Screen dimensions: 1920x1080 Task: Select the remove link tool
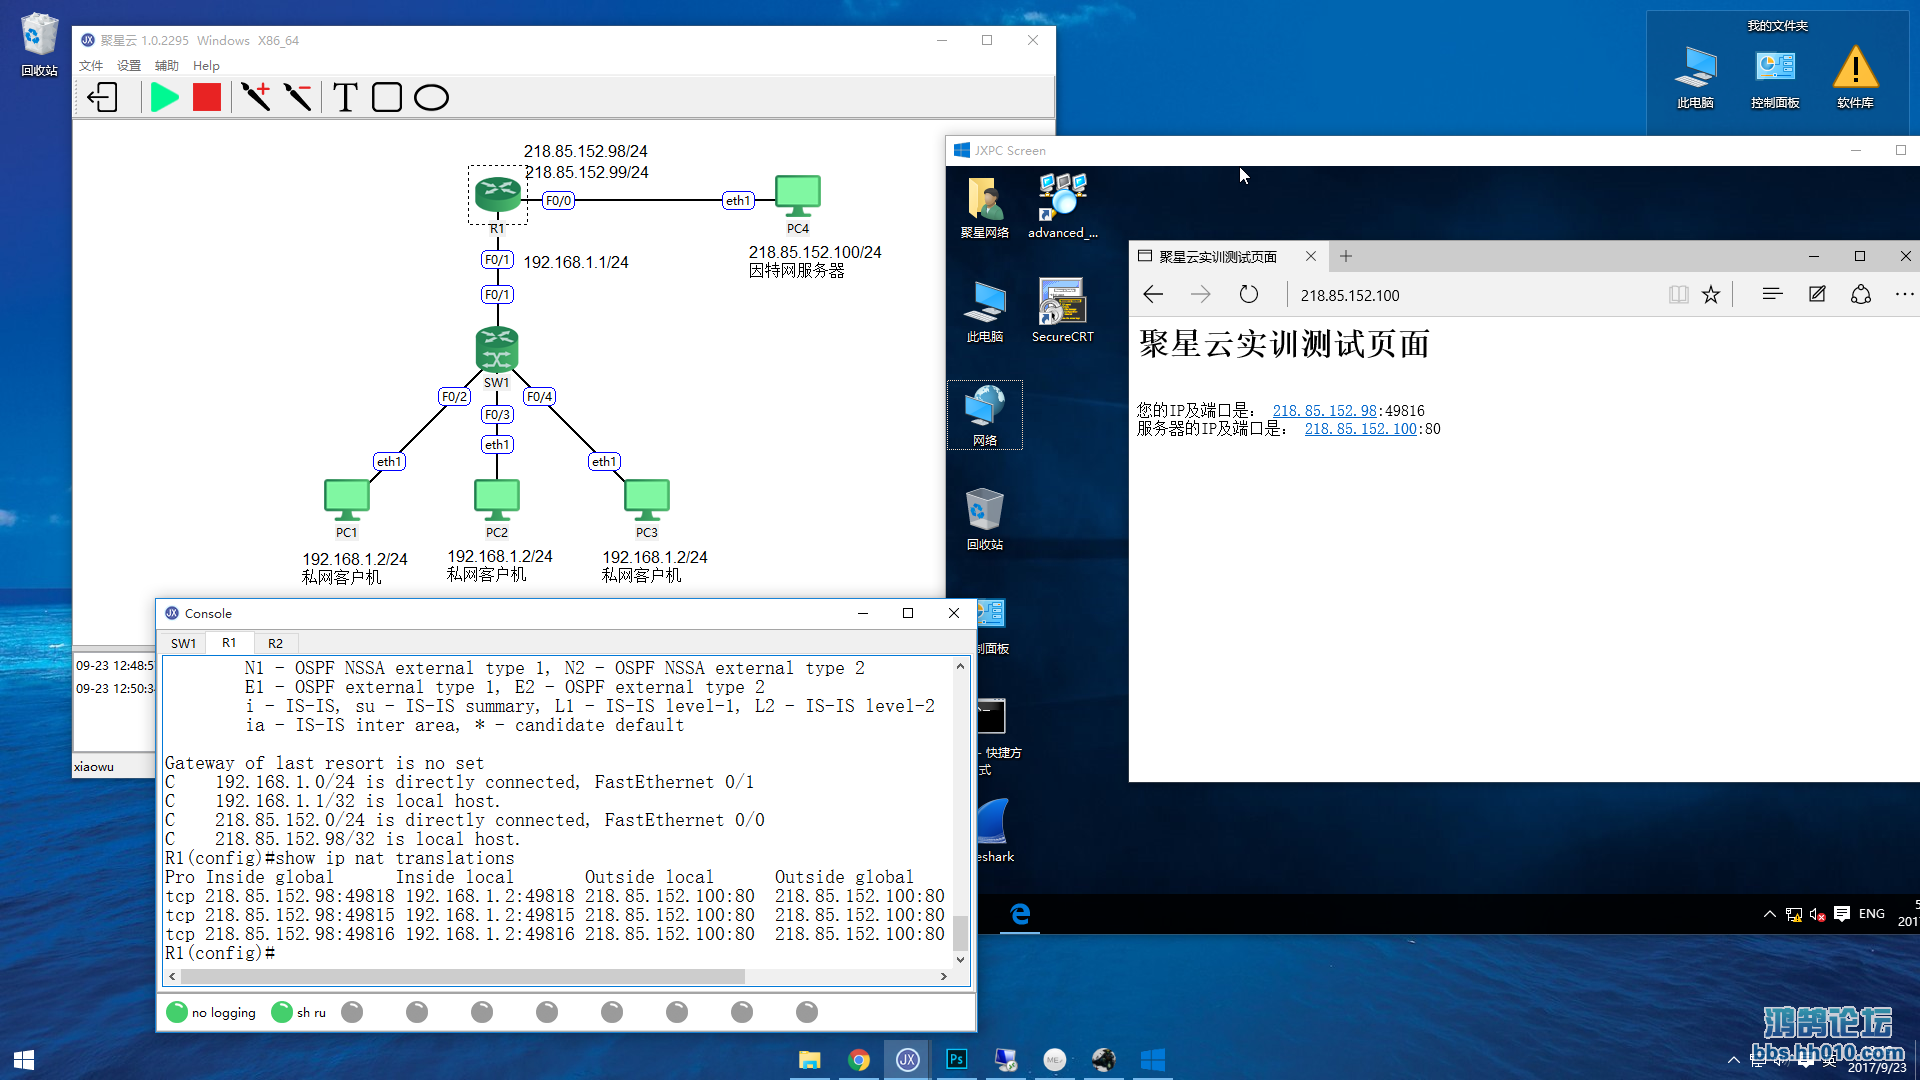tap(298, 97)
